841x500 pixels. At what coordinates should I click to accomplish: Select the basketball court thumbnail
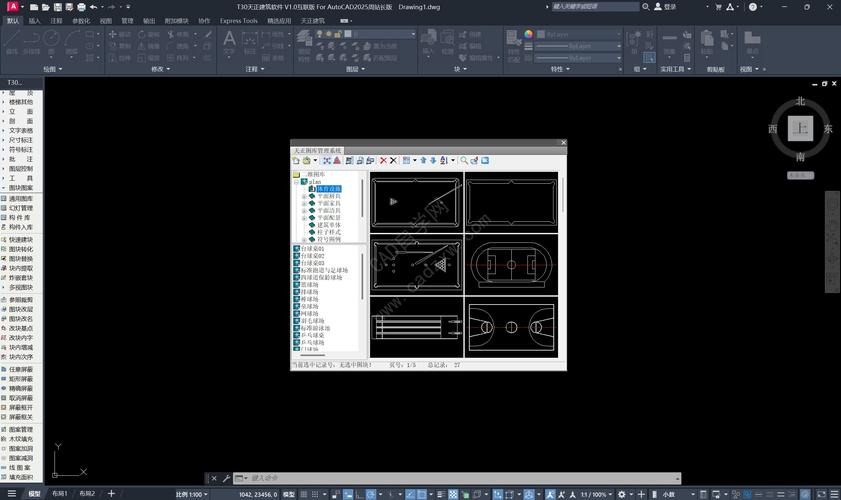[x=511, y=327]
